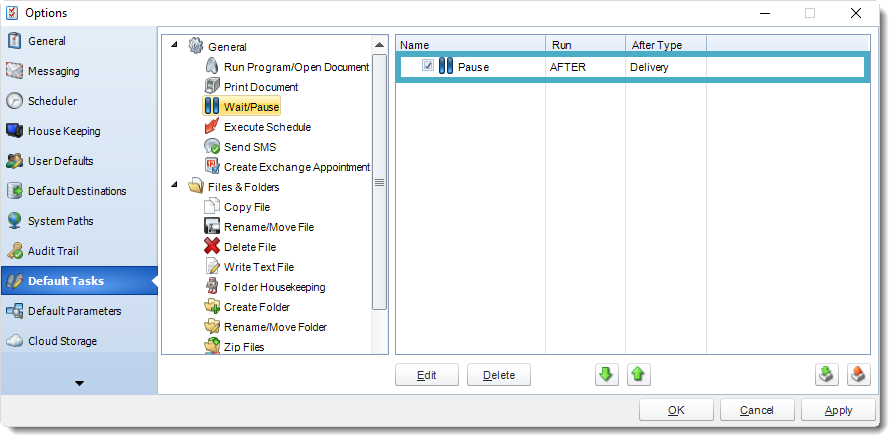Click the After Type column header
The height and width of the screenshot is (442, 895).
(666, 45)
